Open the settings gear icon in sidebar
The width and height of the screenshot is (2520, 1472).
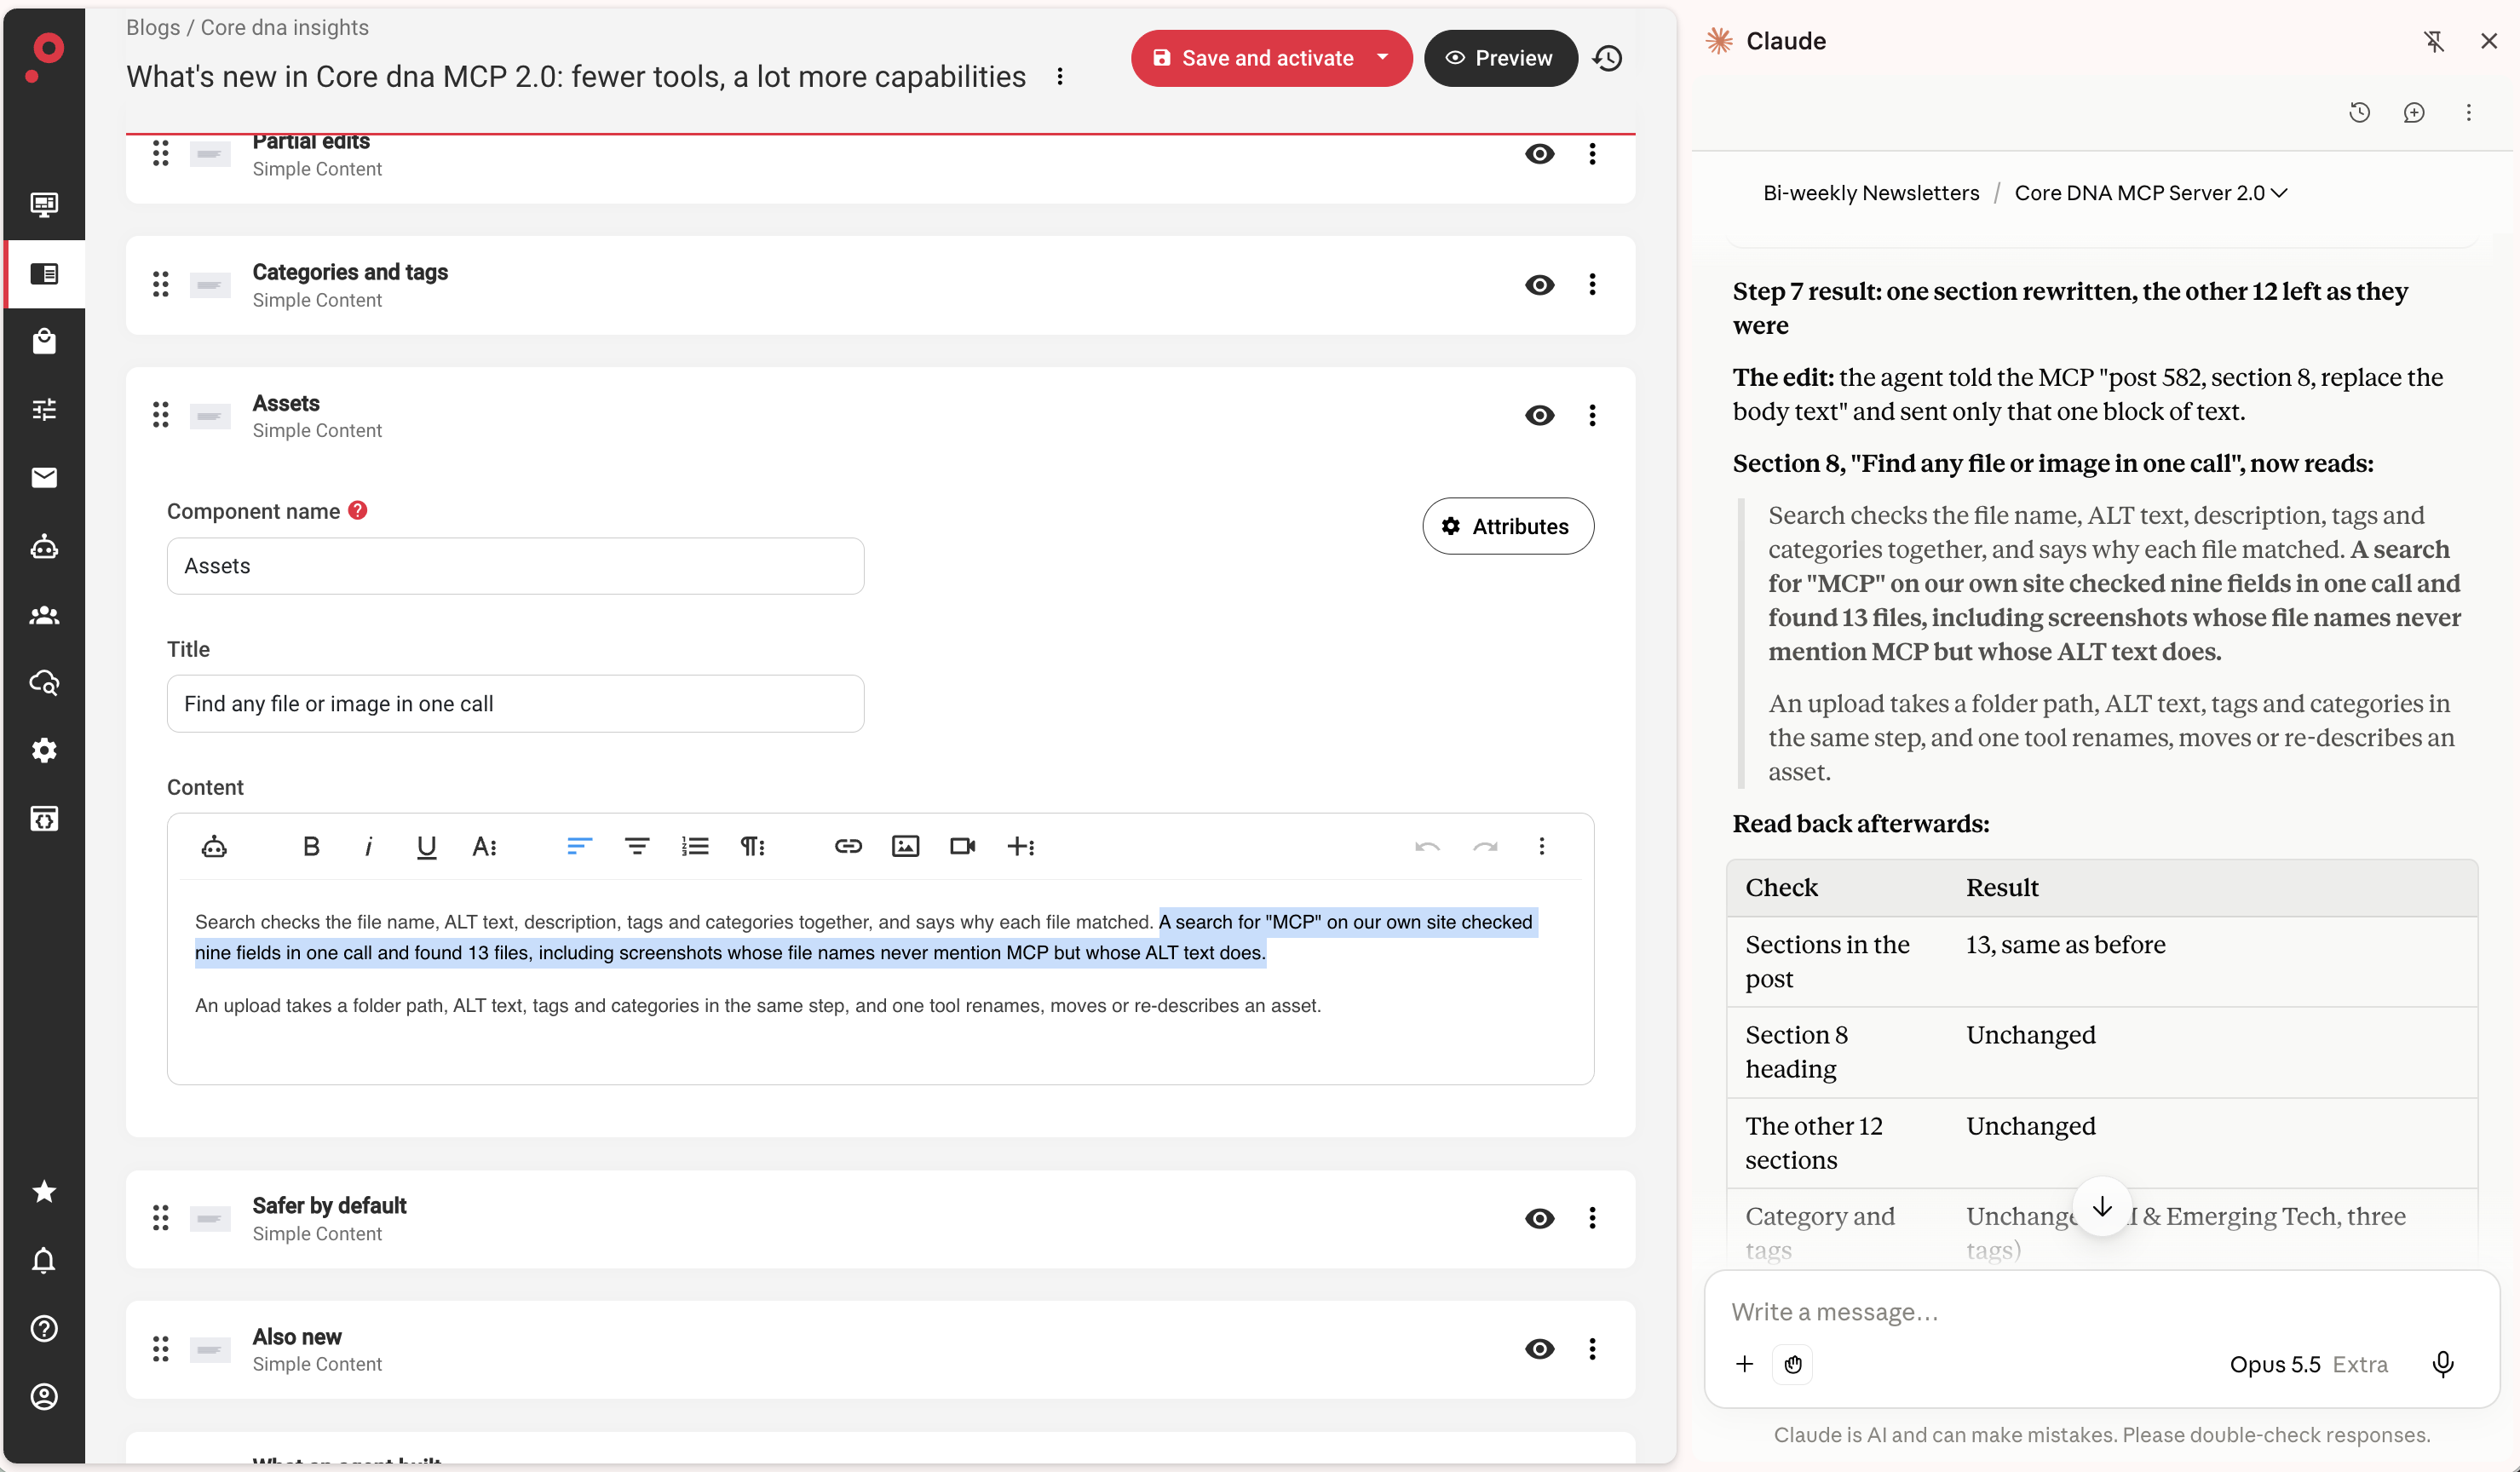tap(44, 750)
